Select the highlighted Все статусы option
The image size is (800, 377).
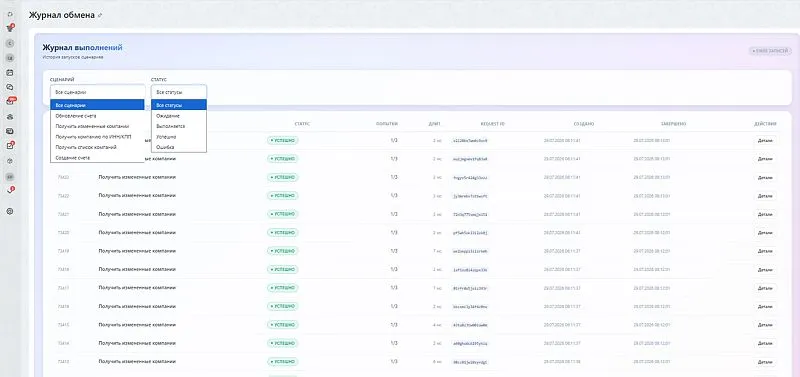[179, 105]
